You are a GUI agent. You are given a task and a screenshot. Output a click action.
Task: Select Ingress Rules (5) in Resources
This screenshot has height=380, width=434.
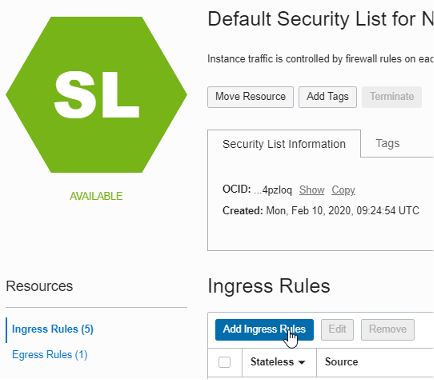pyautogui.click(x=53, y=329)
